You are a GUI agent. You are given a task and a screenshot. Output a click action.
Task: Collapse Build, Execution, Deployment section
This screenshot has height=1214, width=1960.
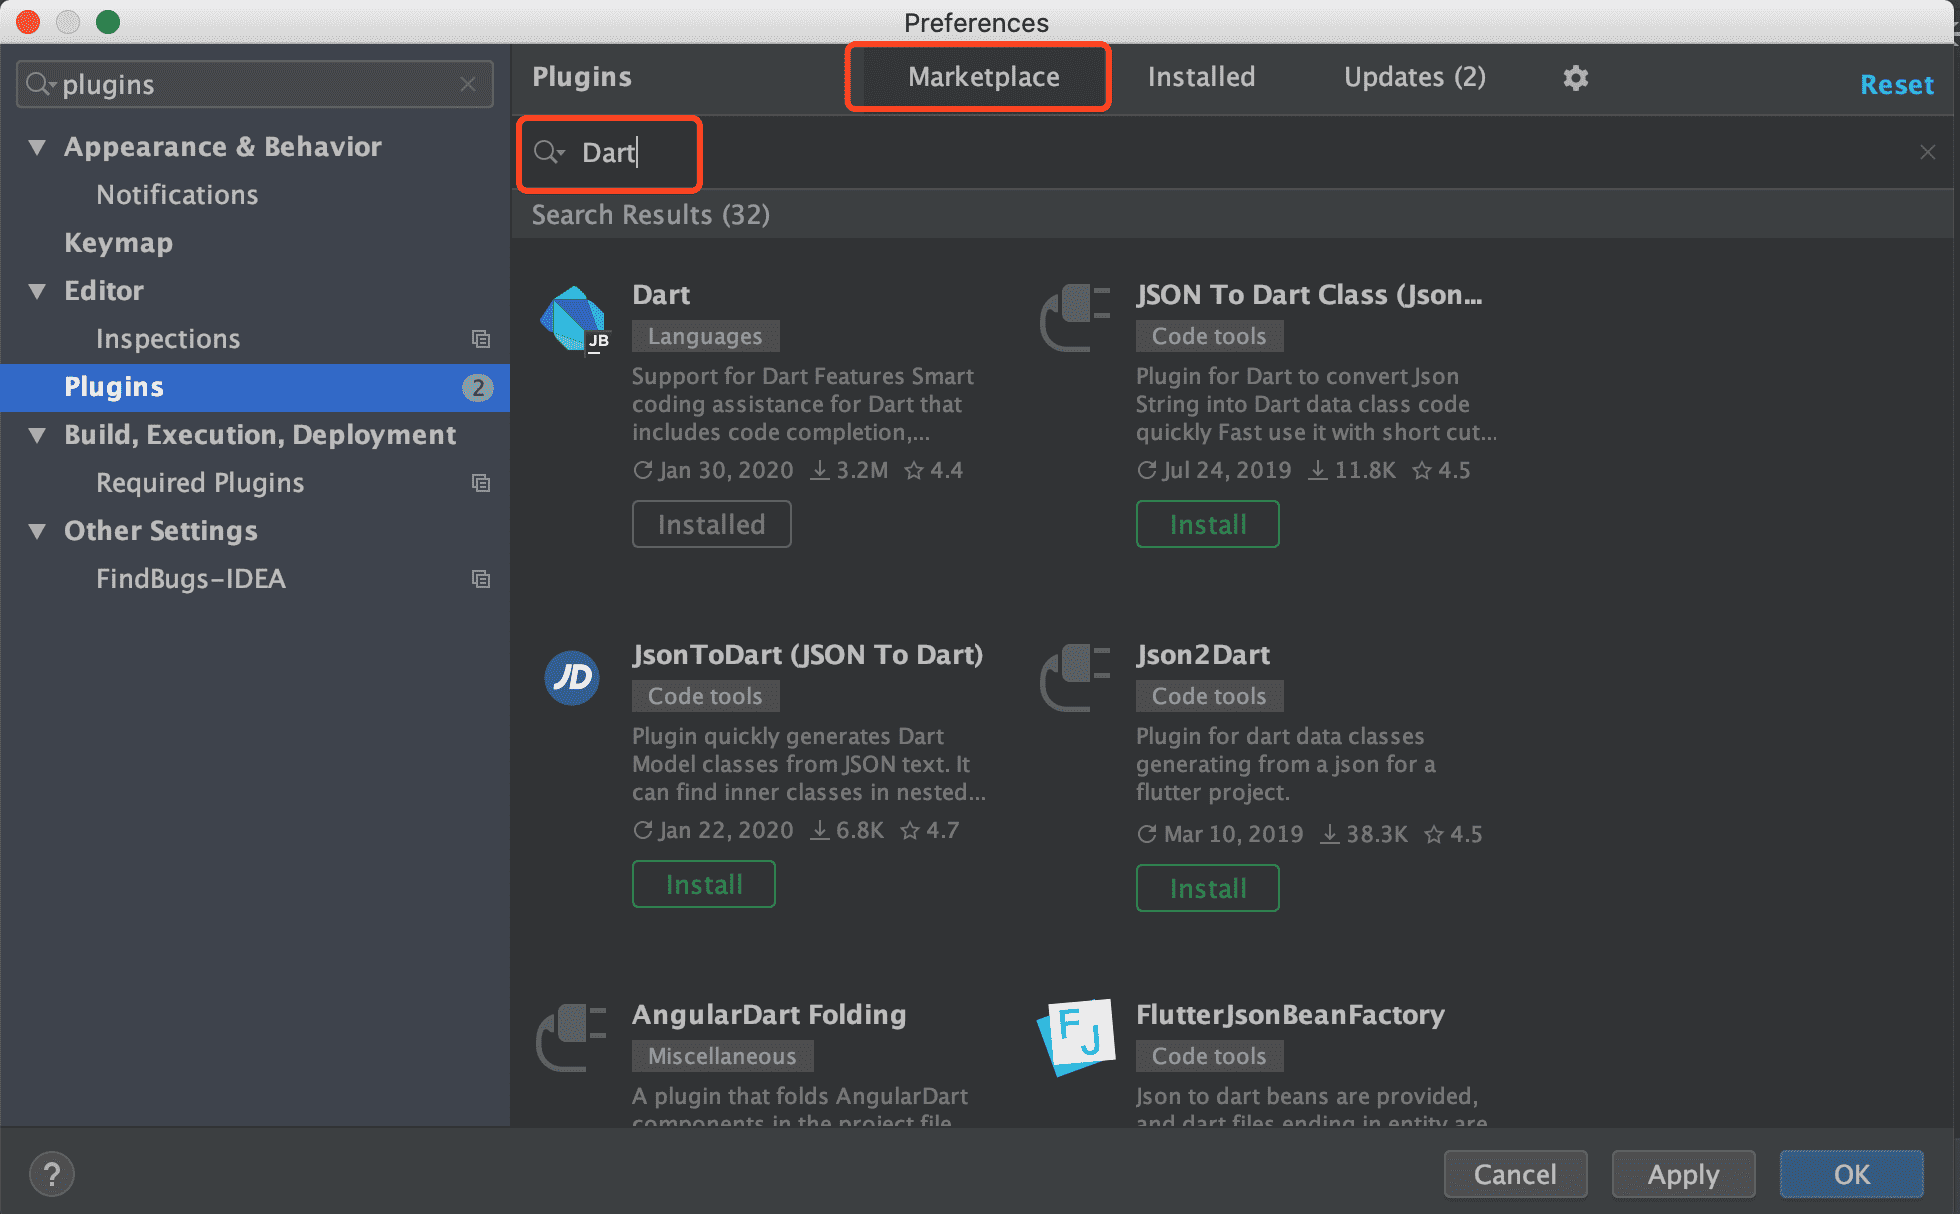[x=37, y=435]
